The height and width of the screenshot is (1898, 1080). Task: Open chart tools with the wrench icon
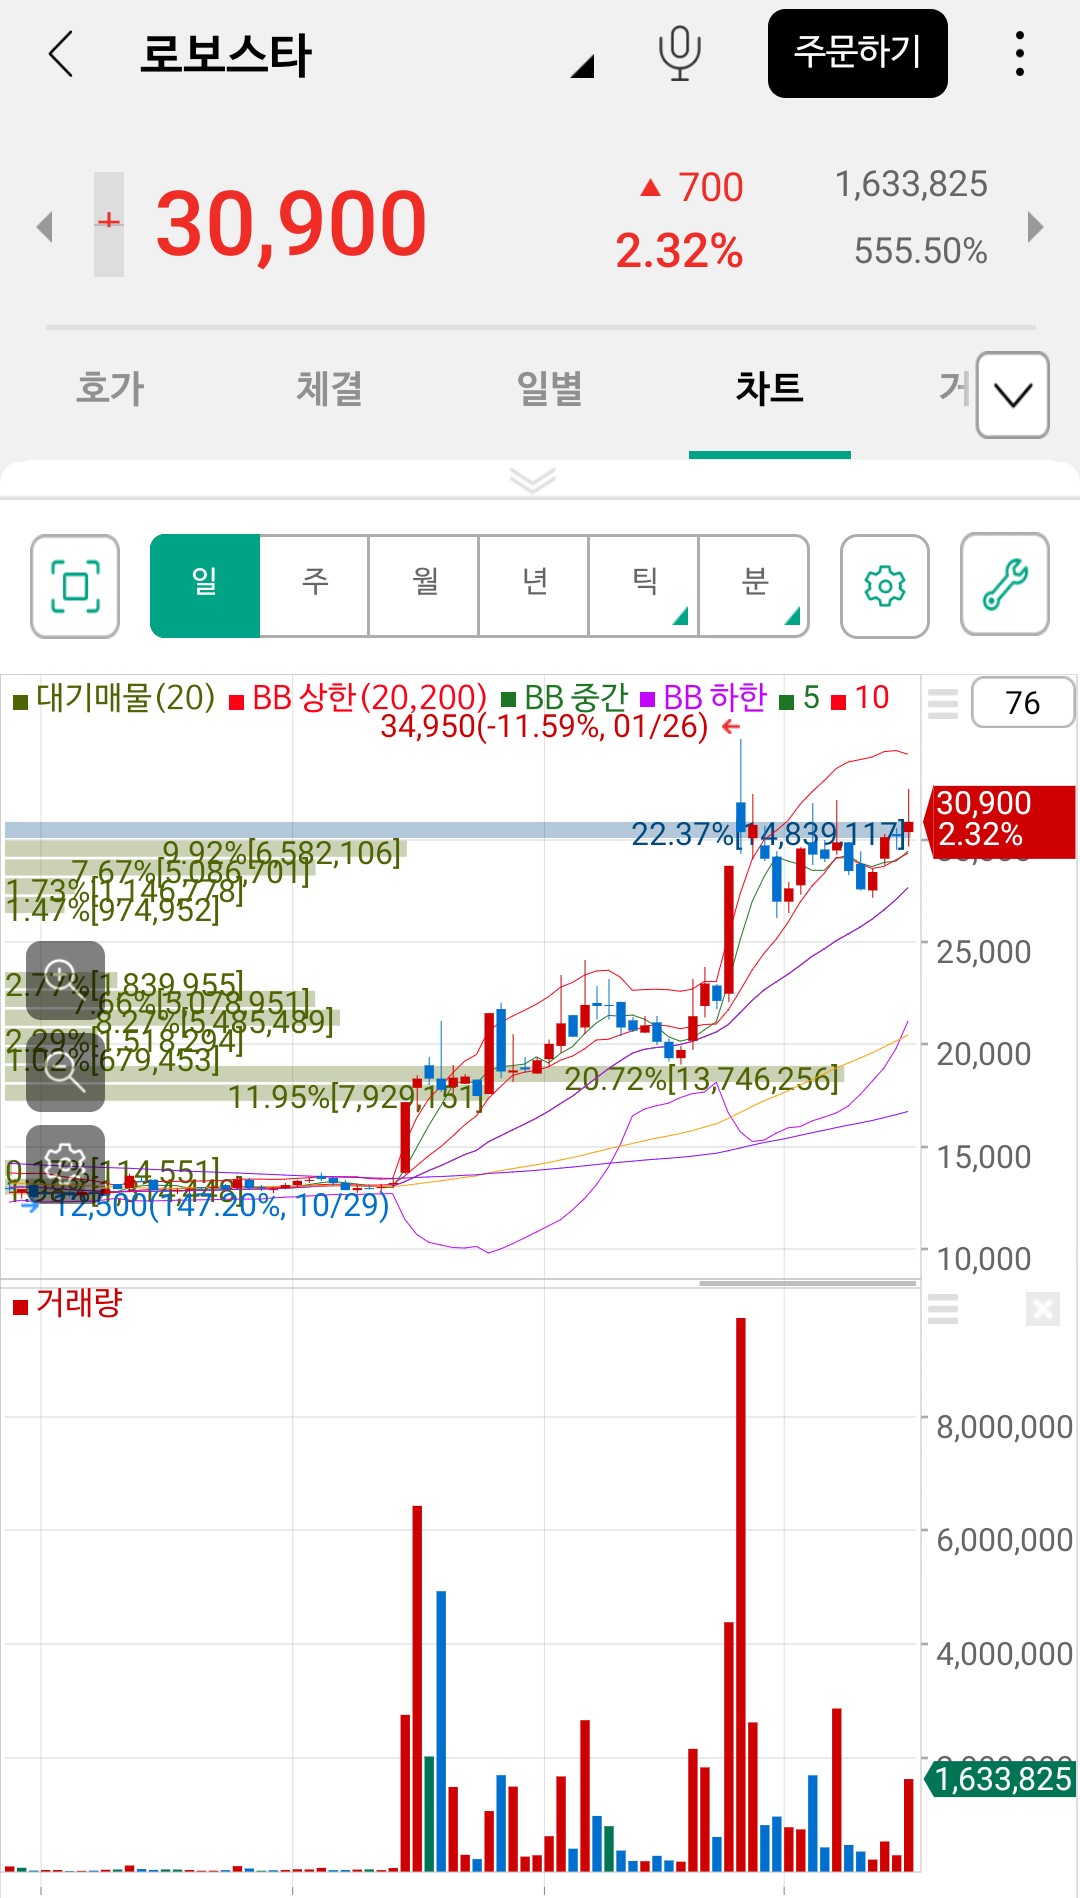click(x=1005, y=586)
